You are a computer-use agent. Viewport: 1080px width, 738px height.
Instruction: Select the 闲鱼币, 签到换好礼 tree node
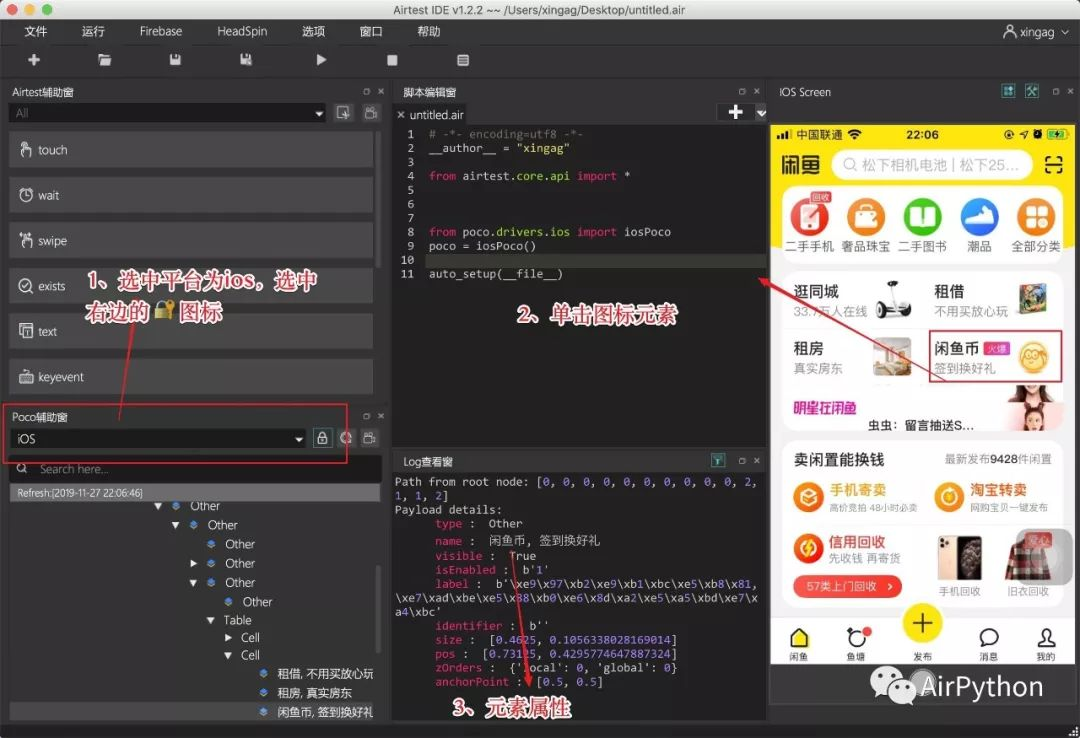324,712
